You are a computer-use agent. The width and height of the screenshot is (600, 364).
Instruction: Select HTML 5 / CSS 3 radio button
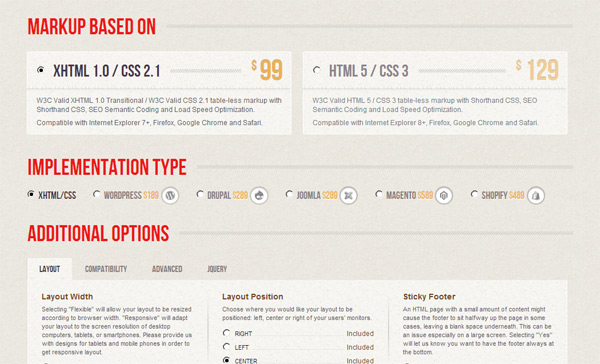click(x=316, y=70)
